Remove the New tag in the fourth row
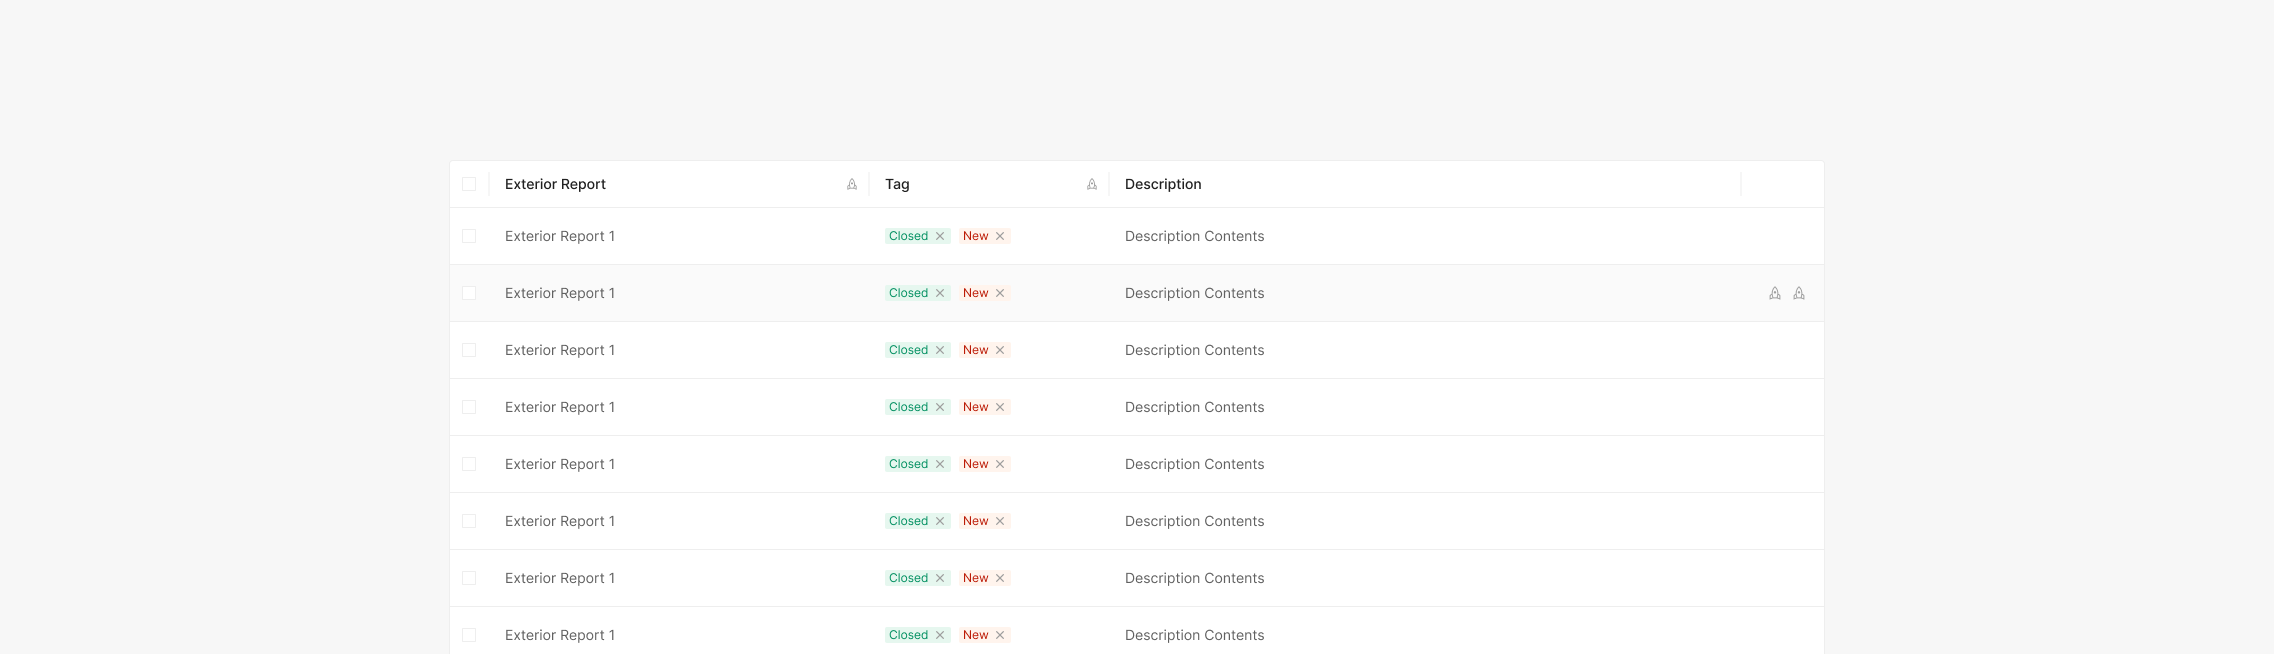Viewport: 2274px width, 654px height. (1000, 407)
